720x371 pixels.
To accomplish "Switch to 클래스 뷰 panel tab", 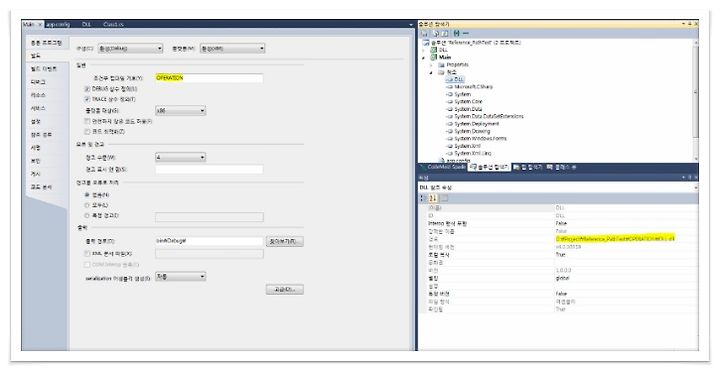I will pyautogui.click(x=562, y=168).
